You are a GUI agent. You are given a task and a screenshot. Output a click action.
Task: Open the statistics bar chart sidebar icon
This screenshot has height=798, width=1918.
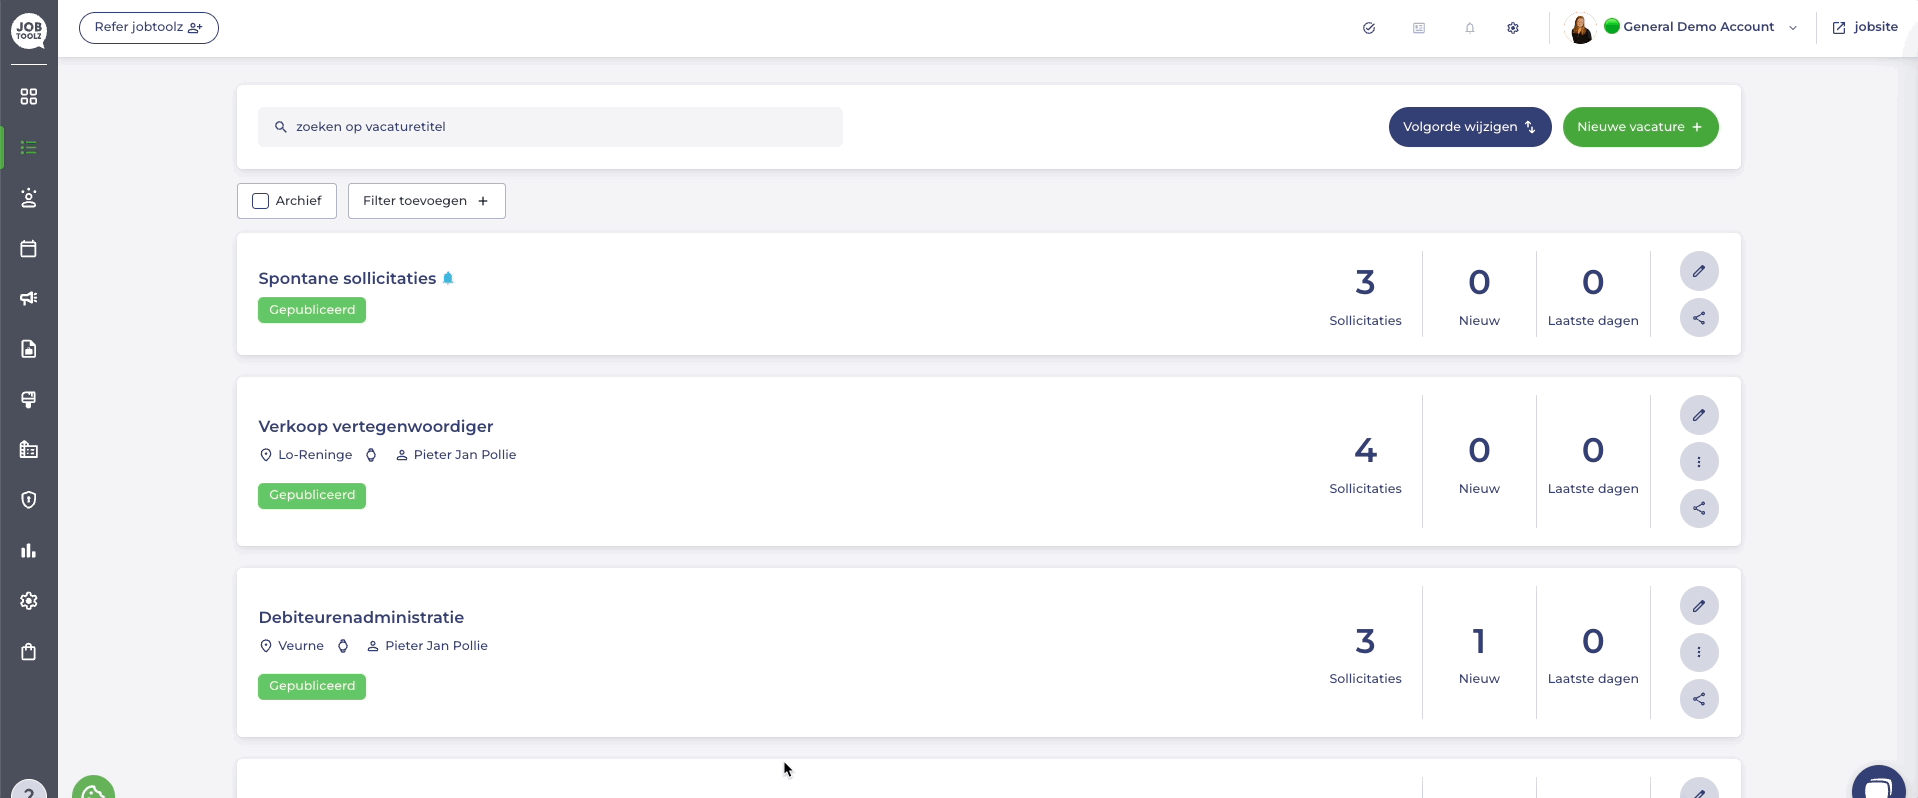coord(29,551)
